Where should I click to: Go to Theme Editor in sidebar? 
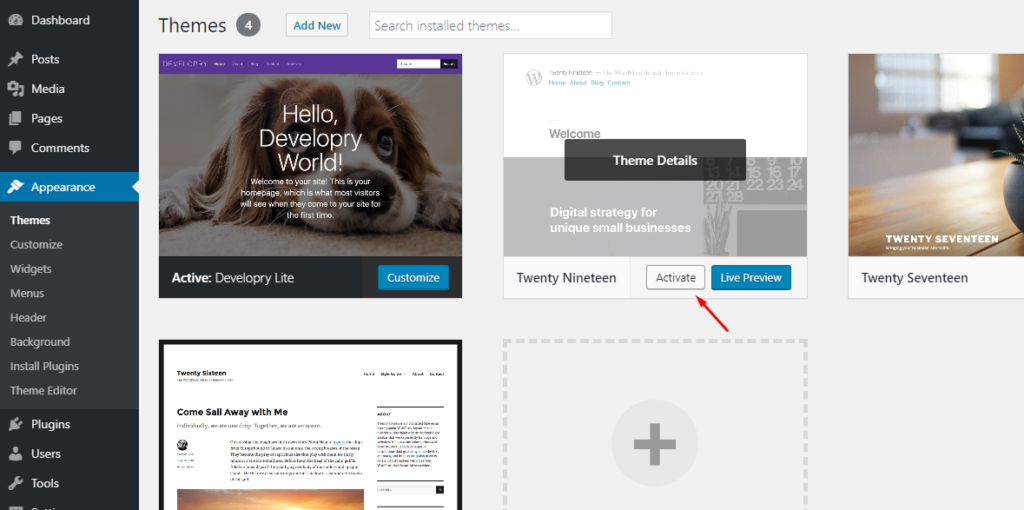44,390
